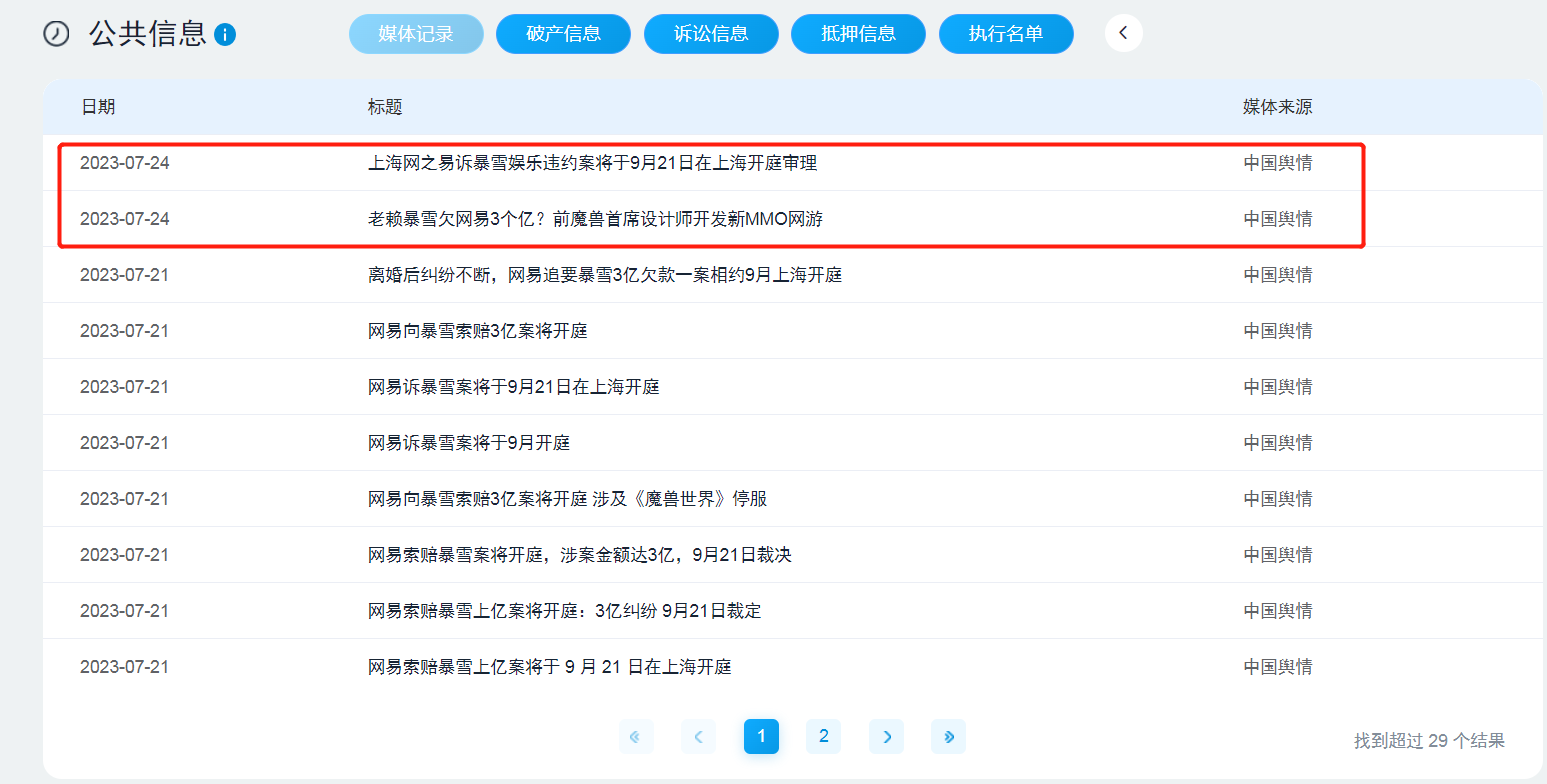Go to the next page arrow

tap(886, 737)
